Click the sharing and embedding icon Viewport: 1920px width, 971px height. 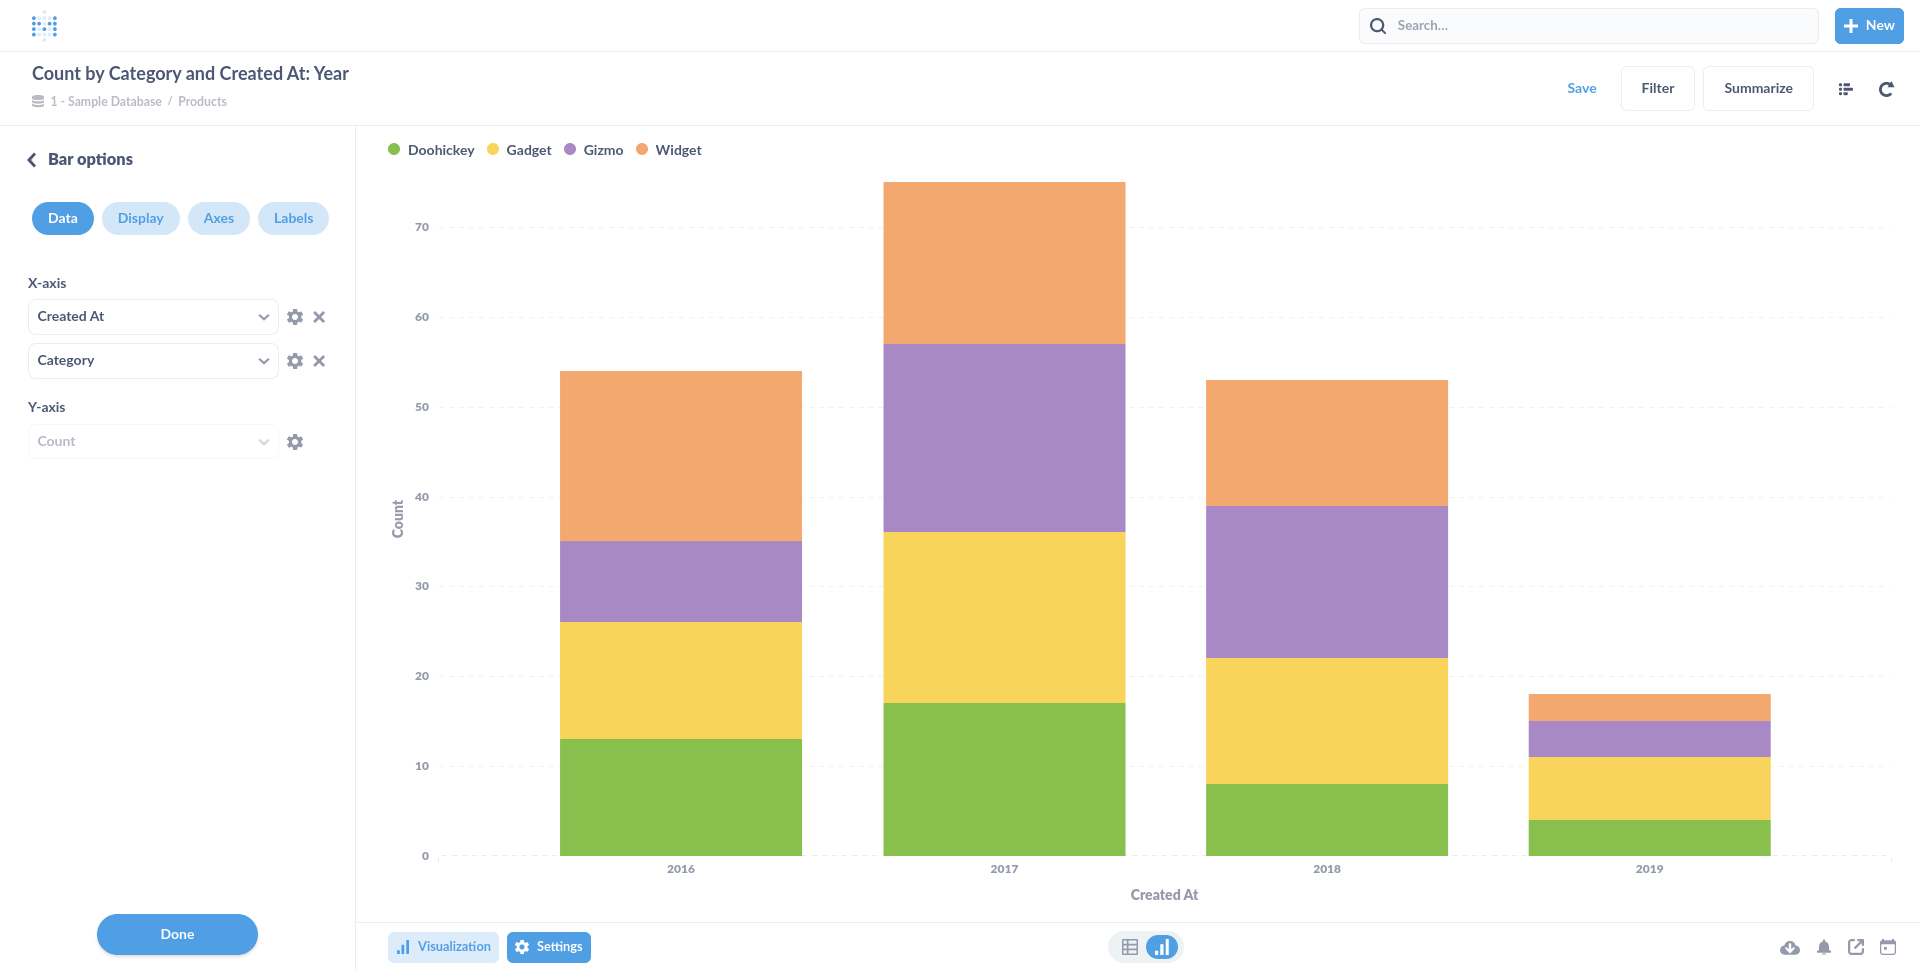1856,947
